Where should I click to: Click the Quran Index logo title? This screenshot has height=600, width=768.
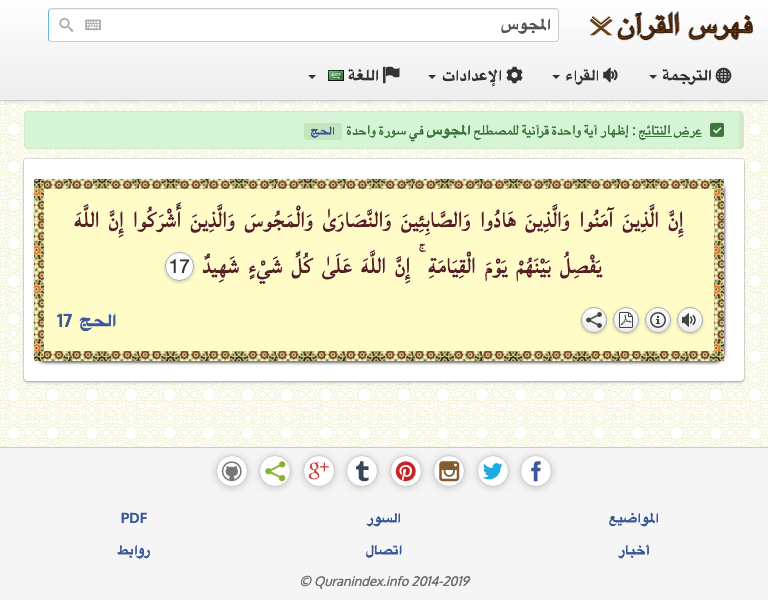671,26
